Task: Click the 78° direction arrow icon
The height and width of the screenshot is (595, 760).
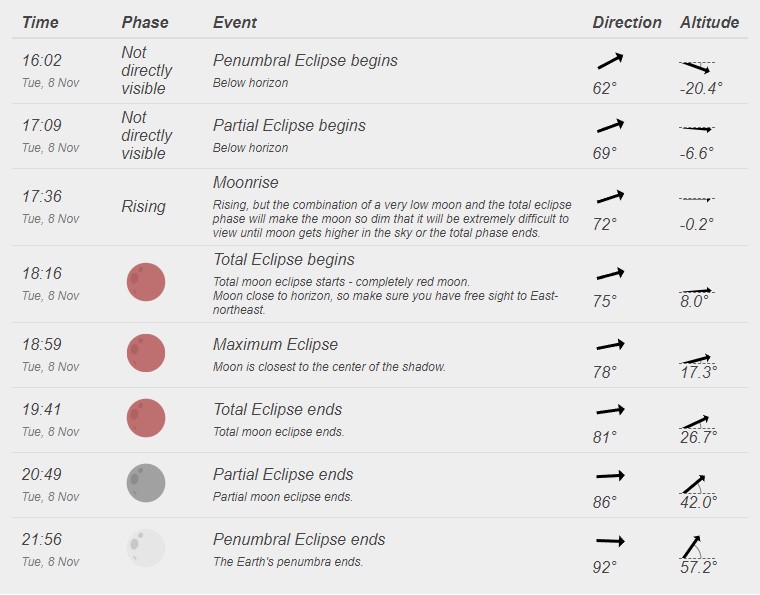Action: coord(610,345)
